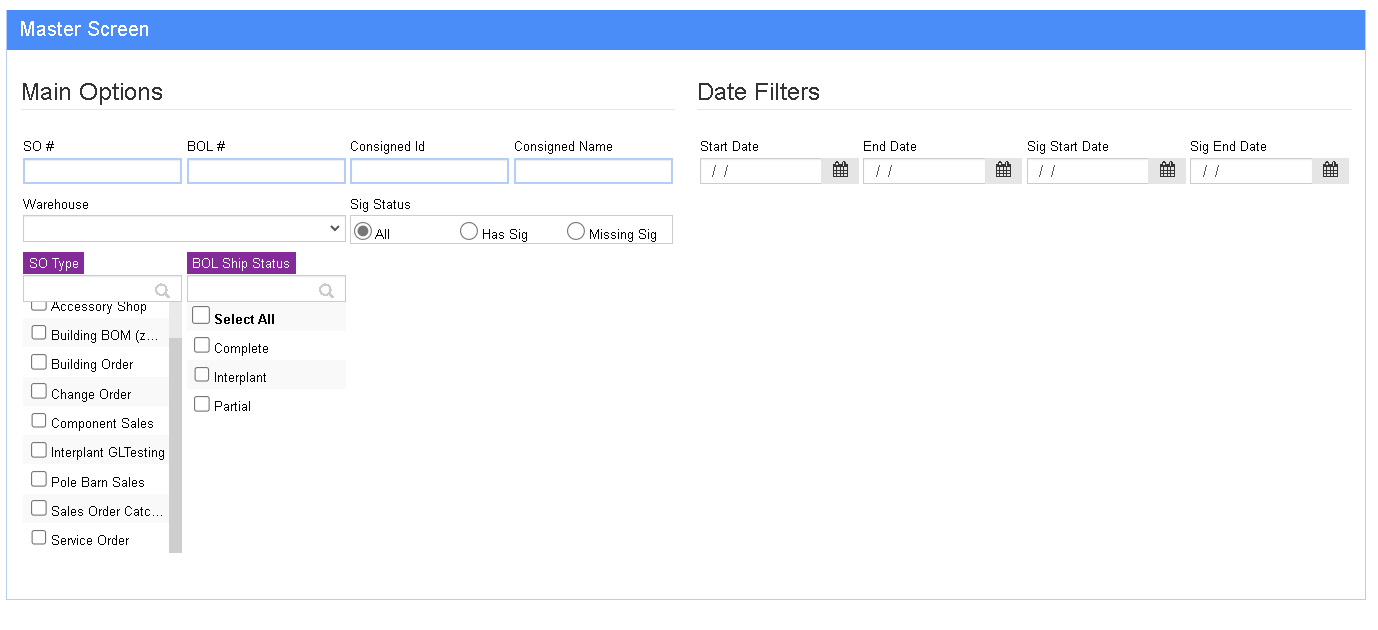This screenshot has height=630, width=1378.
Task: Click the BOL Ship Status search box
Action: 266,289
